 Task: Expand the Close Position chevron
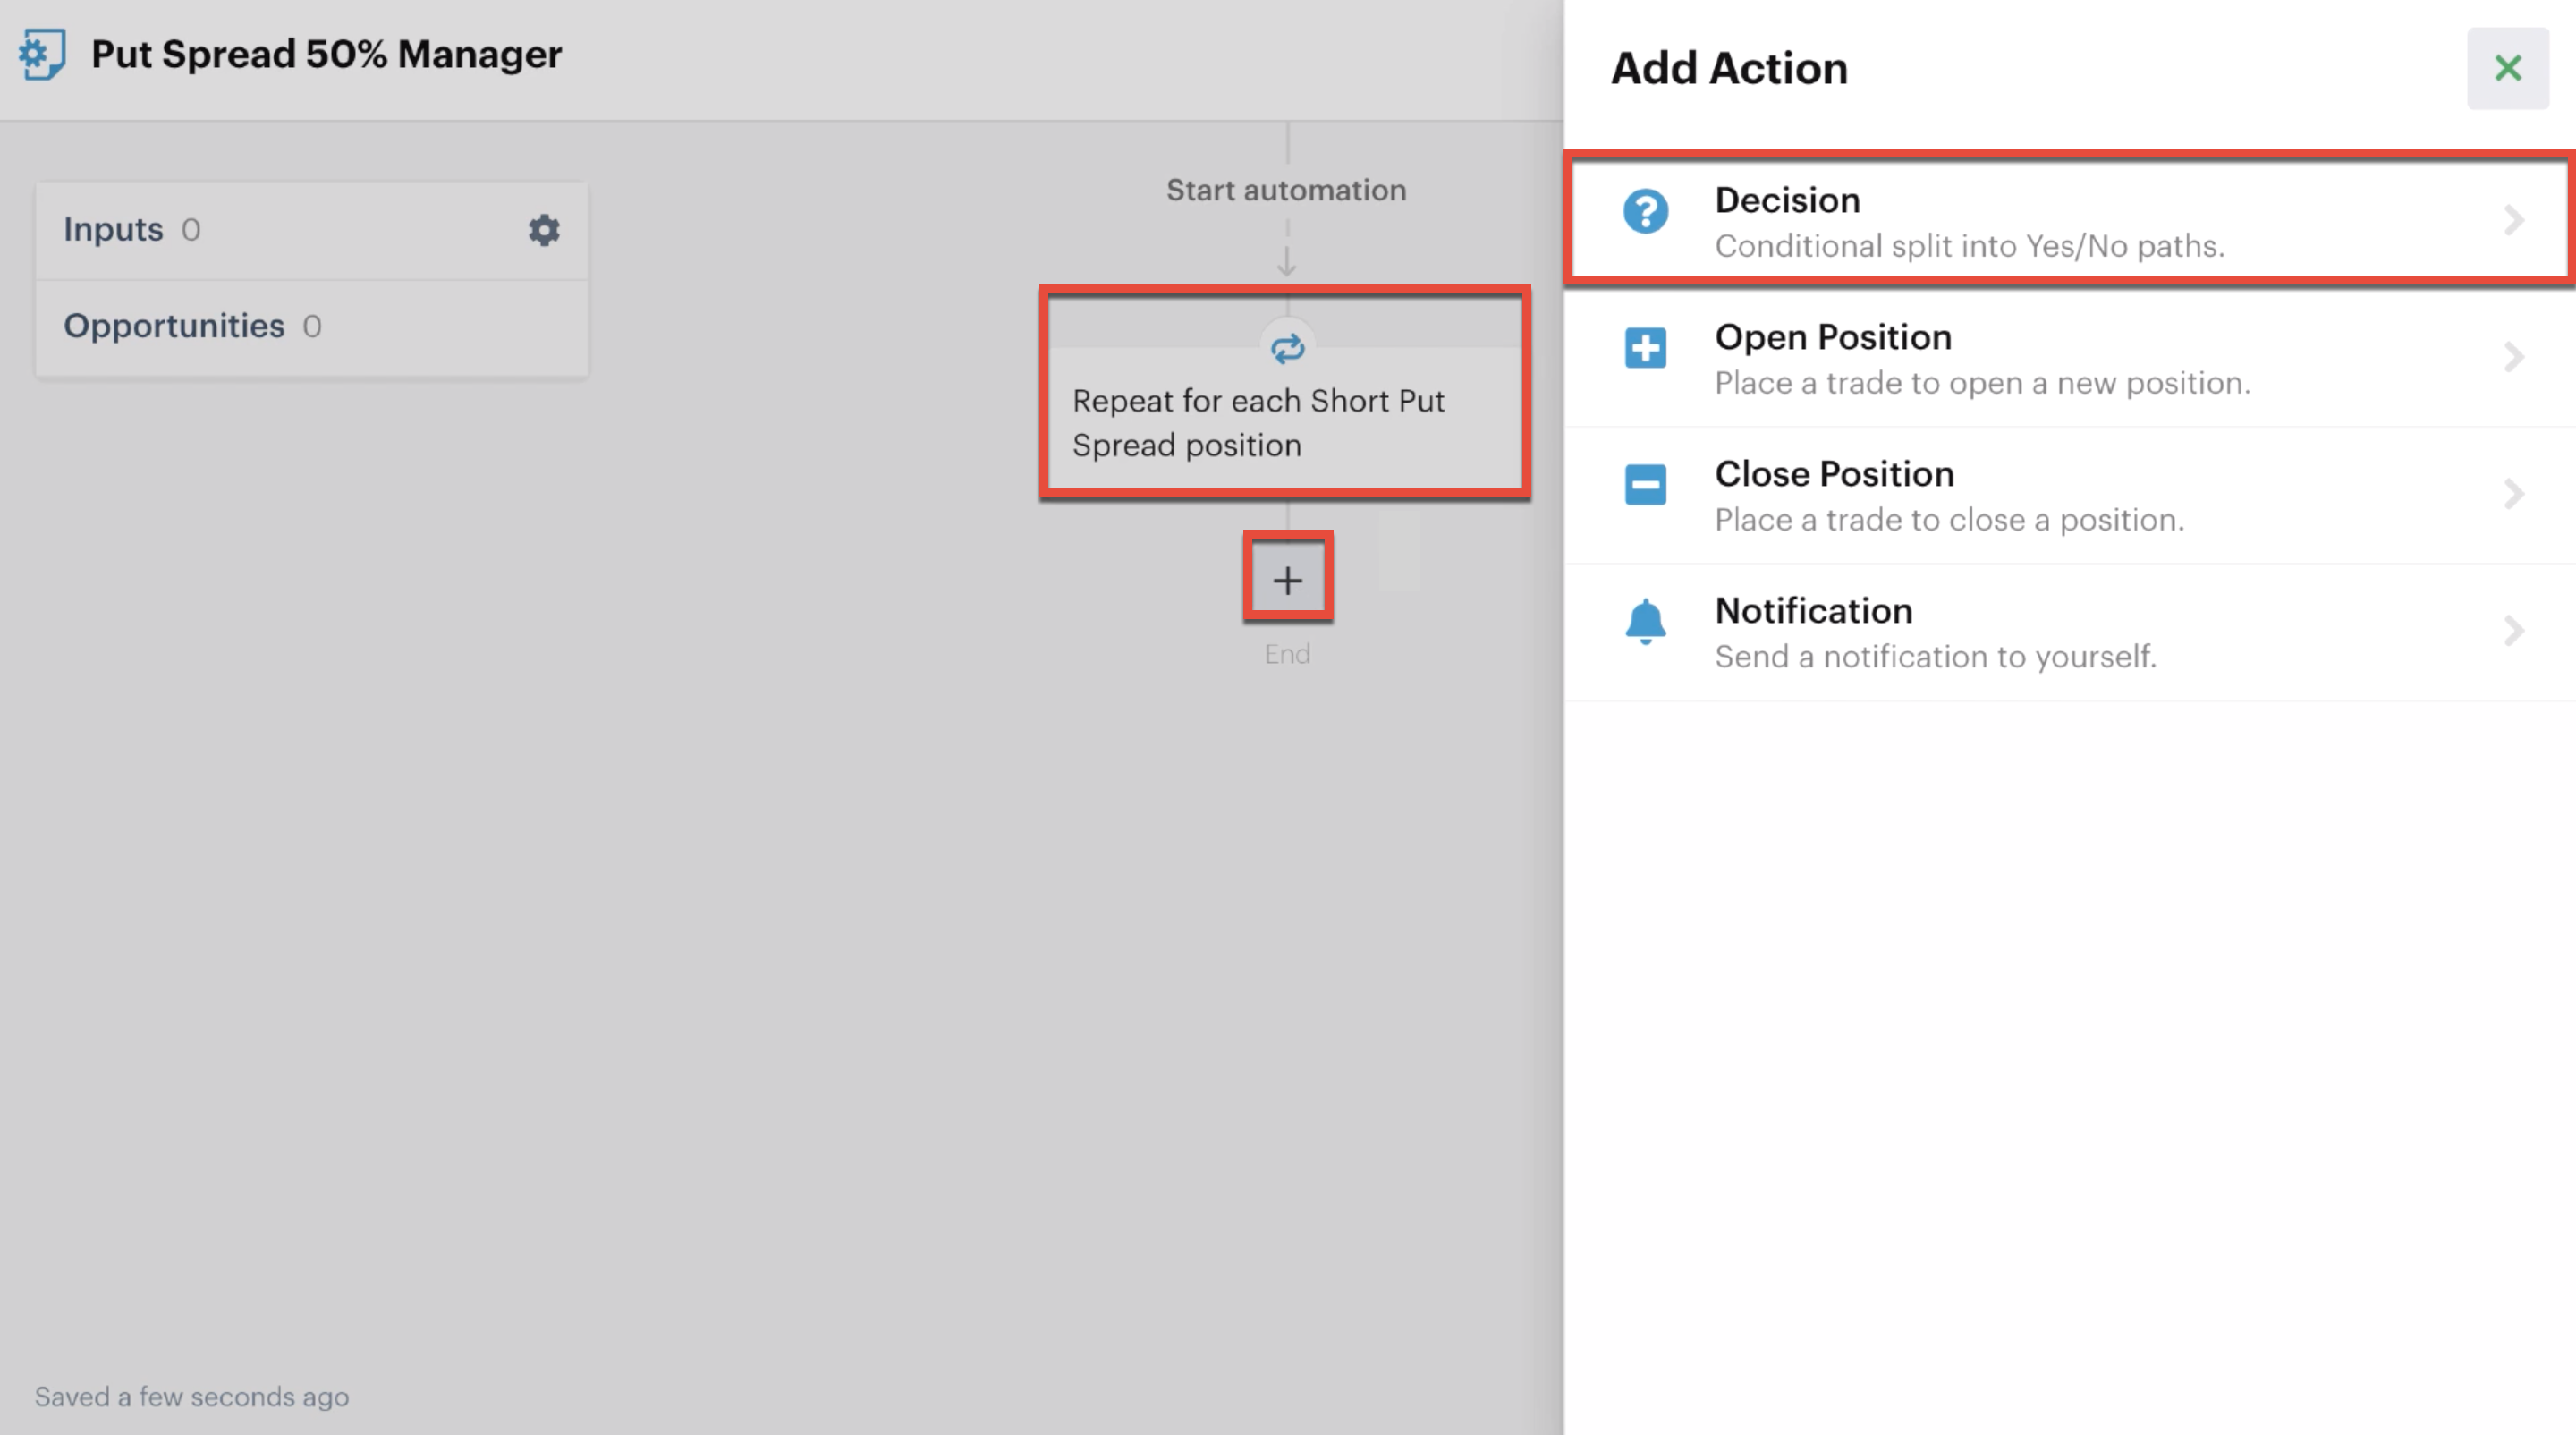point(2514,494)
